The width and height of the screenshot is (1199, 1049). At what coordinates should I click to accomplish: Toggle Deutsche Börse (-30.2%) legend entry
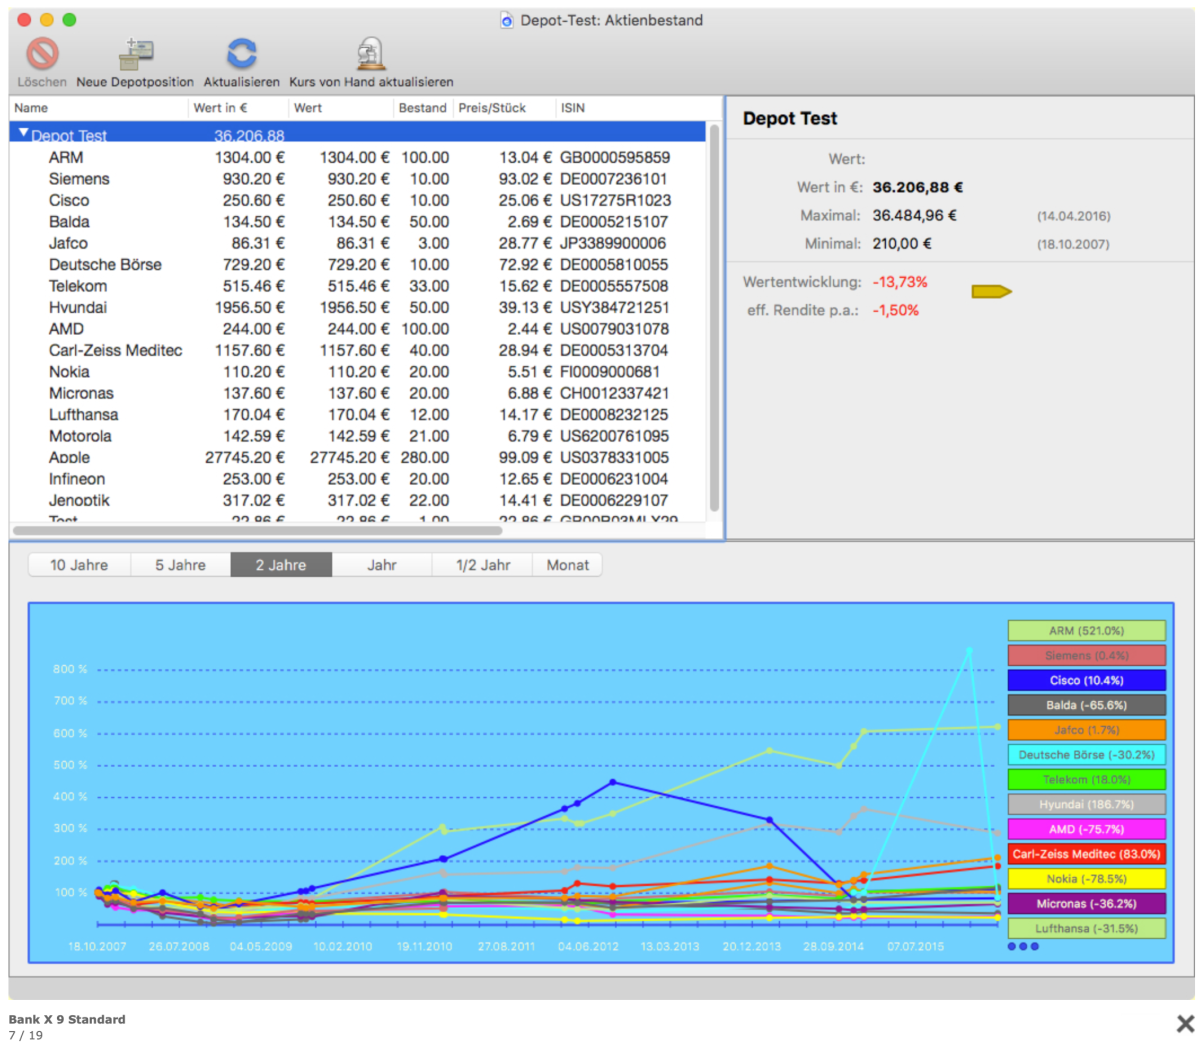1087,755
